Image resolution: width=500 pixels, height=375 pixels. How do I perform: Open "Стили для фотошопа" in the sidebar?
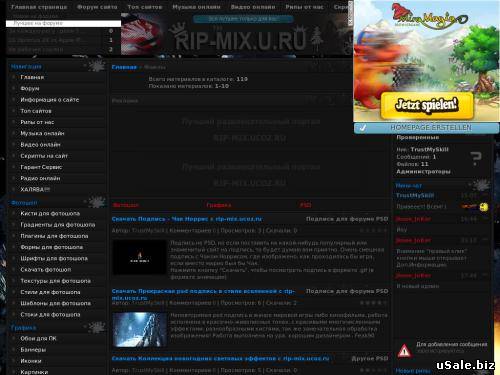point(50,292)
